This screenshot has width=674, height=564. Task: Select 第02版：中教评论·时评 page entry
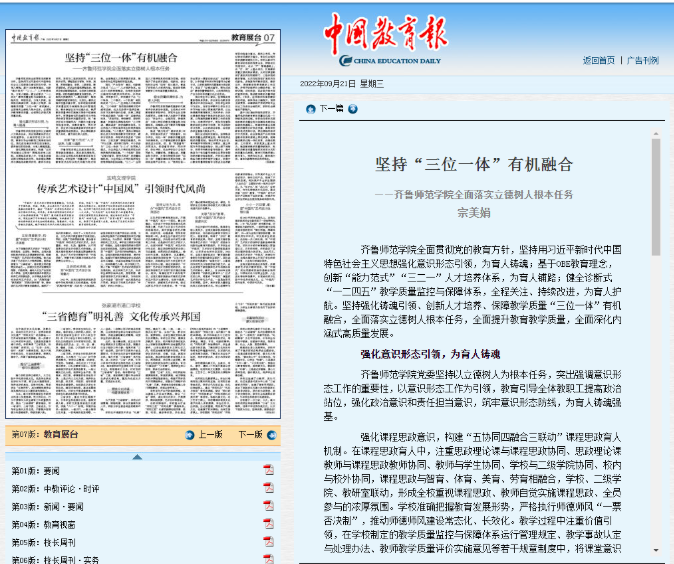pos(55,488)
